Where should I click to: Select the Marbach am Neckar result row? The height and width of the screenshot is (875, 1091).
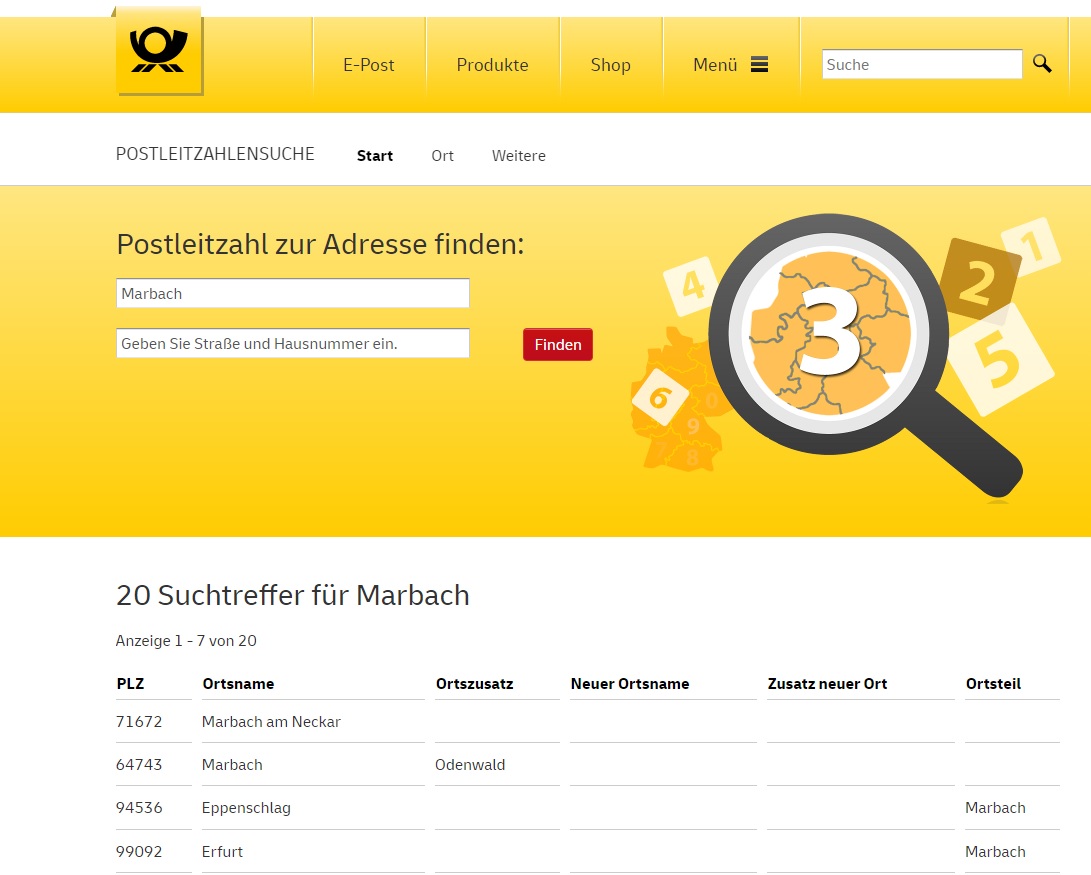click(271, 722)
